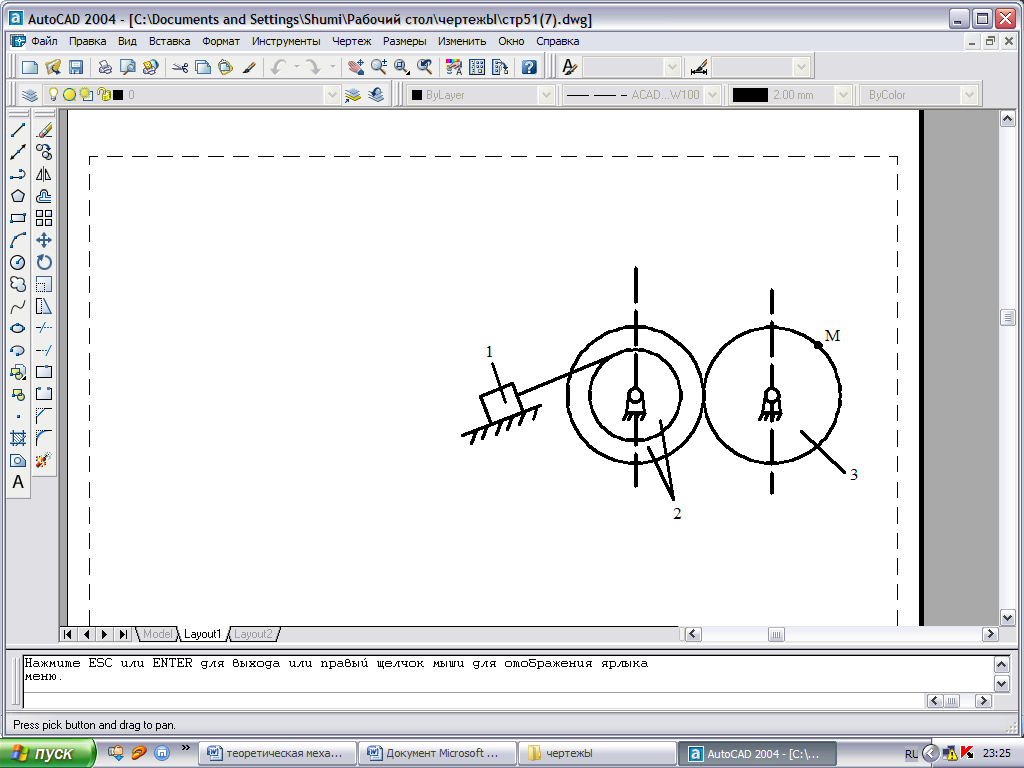
Task: Open the 2.00 mm lineweight dropdown
Action: click(843, 95)
